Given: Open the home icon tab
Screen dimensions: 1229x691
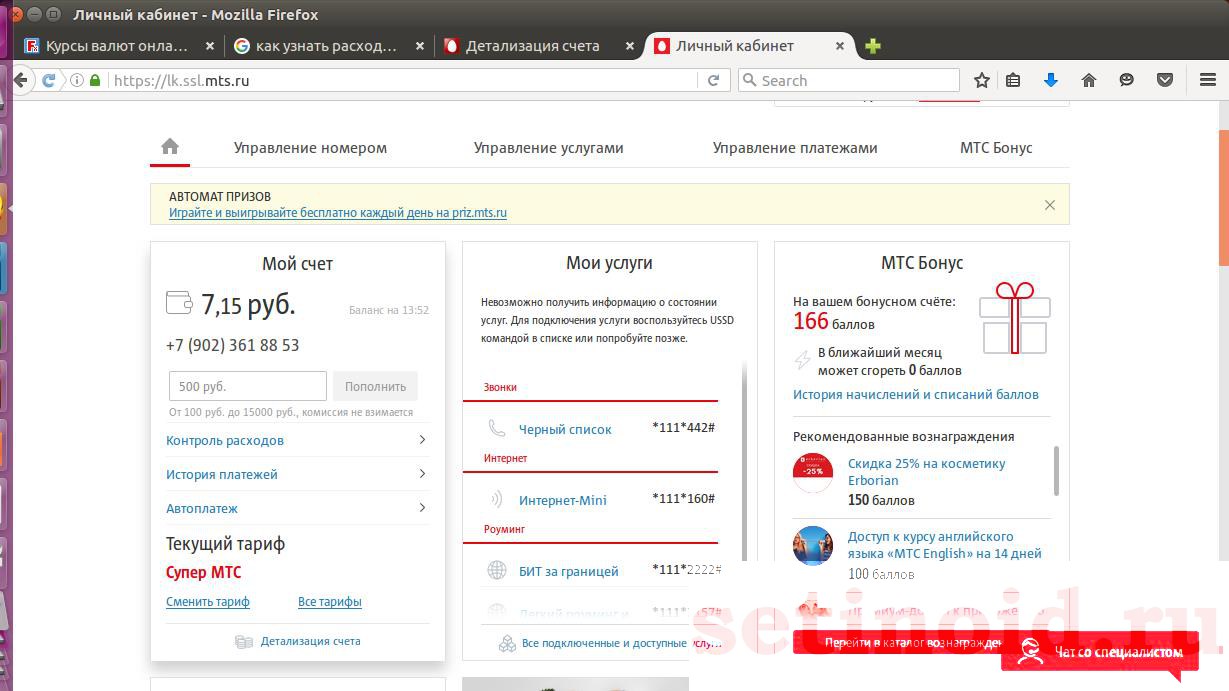Looking at the screenshot, I should click(x=170, y=147).
